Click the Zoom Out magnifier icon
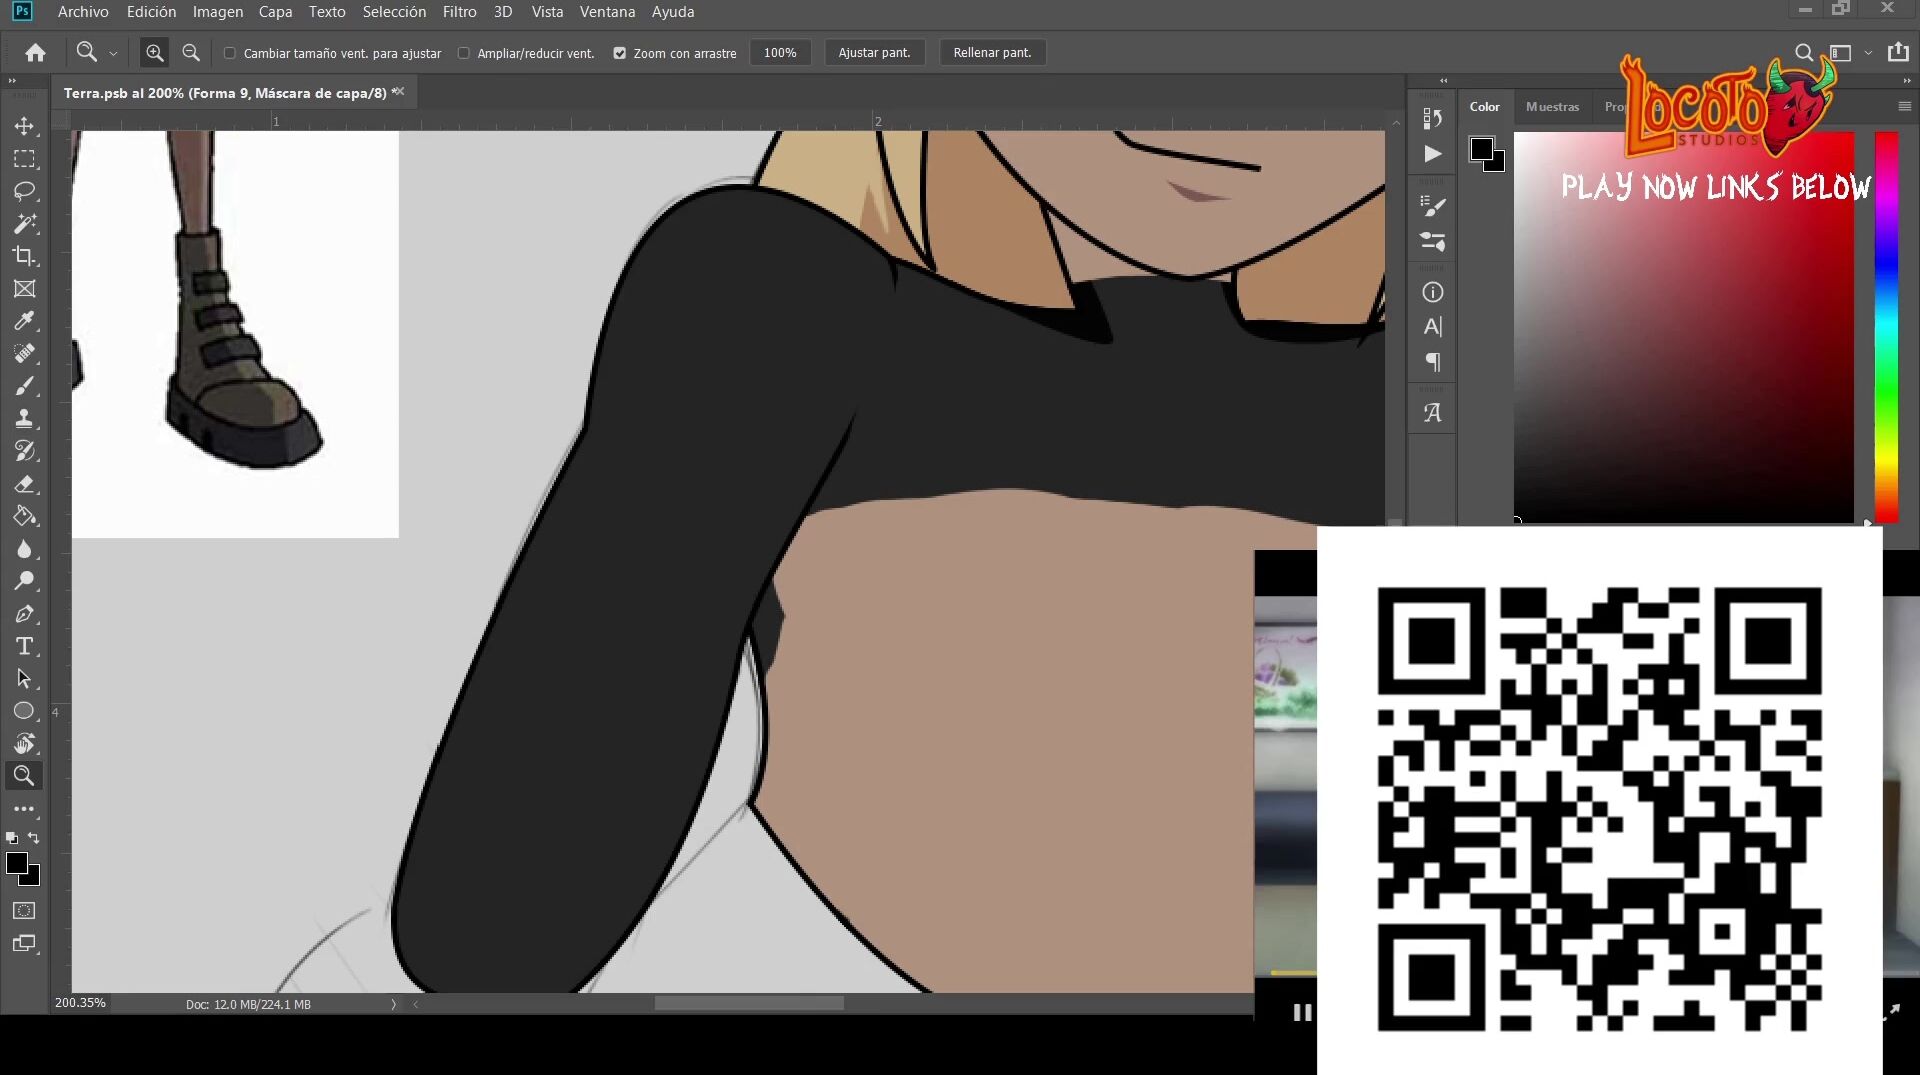This screenshot has width=1920, height=1075. 191,53
